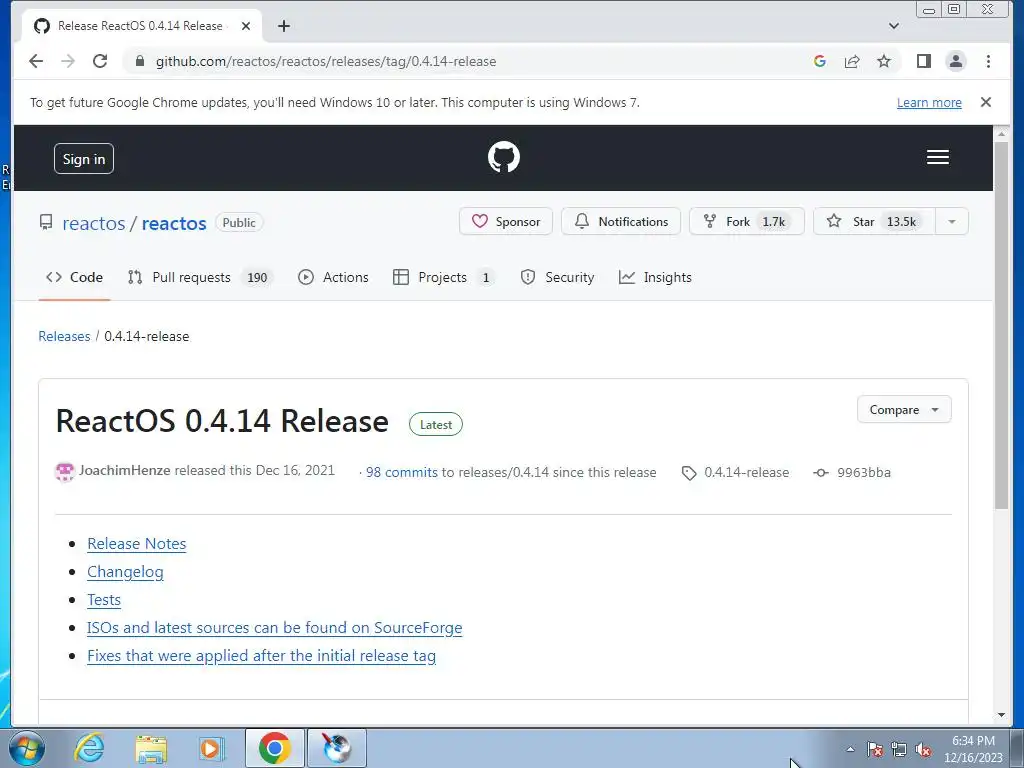Click the browser forward arrow

(68, 61)
